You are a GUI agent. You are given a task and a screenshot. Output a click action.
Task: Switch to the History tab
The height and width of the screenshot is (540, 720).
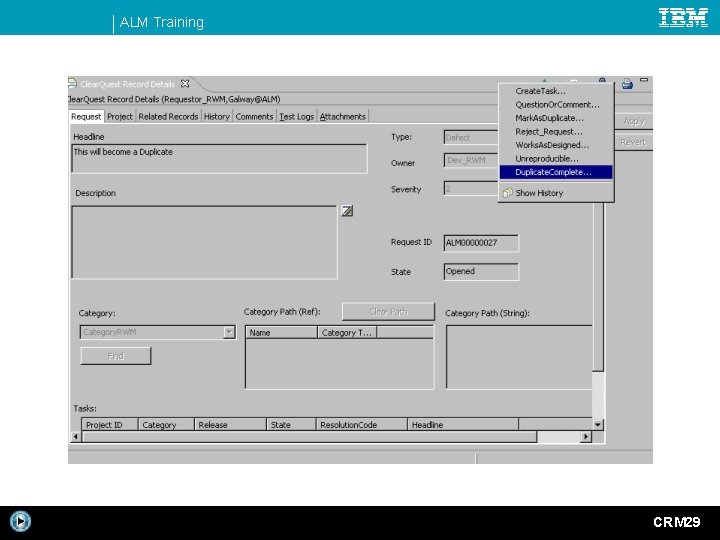[x=217, y=117]
